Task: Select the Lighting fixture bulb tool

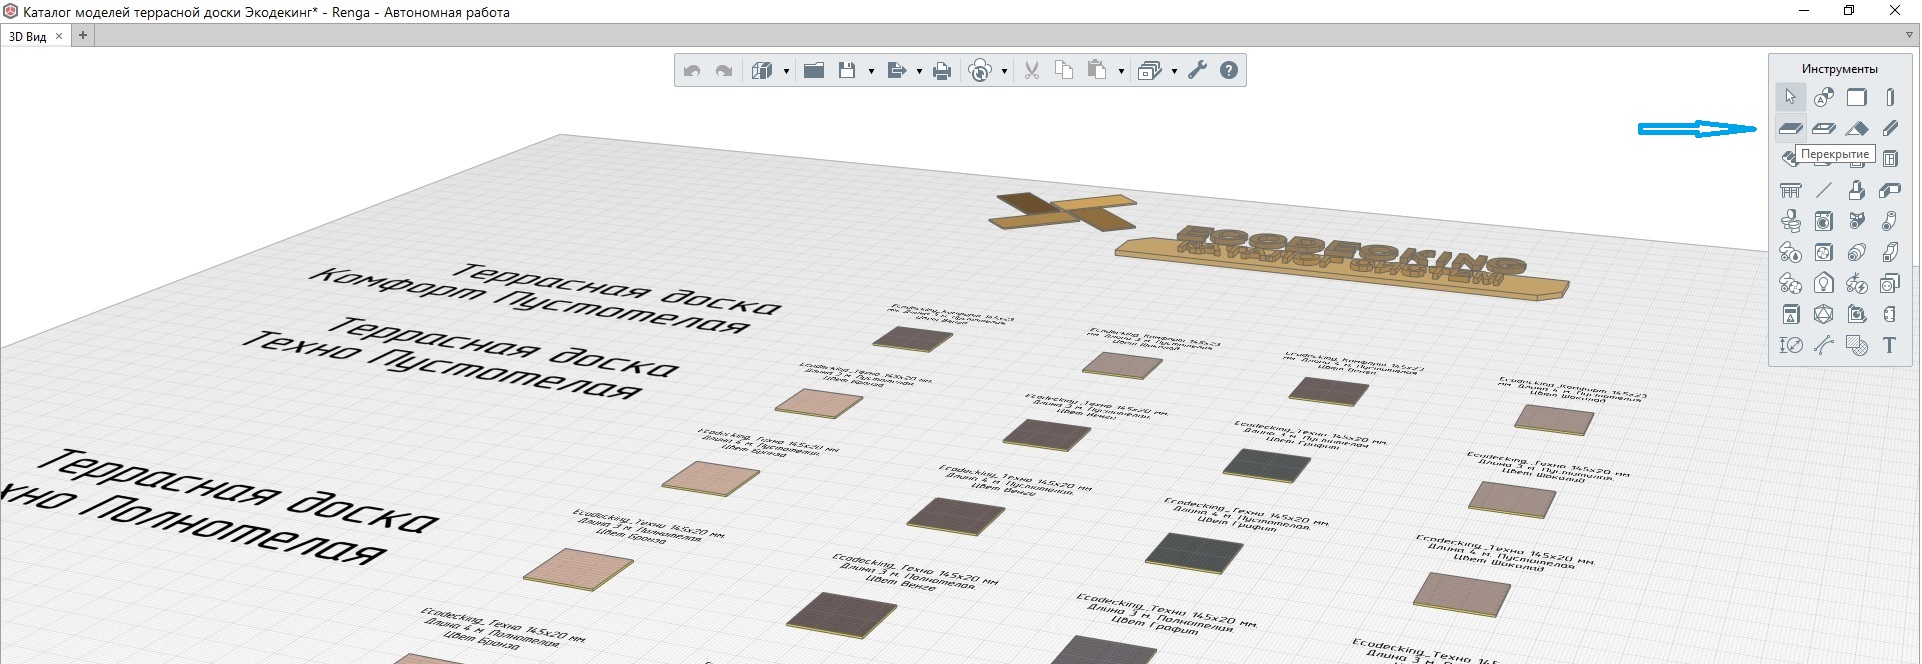Action: pyautogui.click(x=1824, y=283)
